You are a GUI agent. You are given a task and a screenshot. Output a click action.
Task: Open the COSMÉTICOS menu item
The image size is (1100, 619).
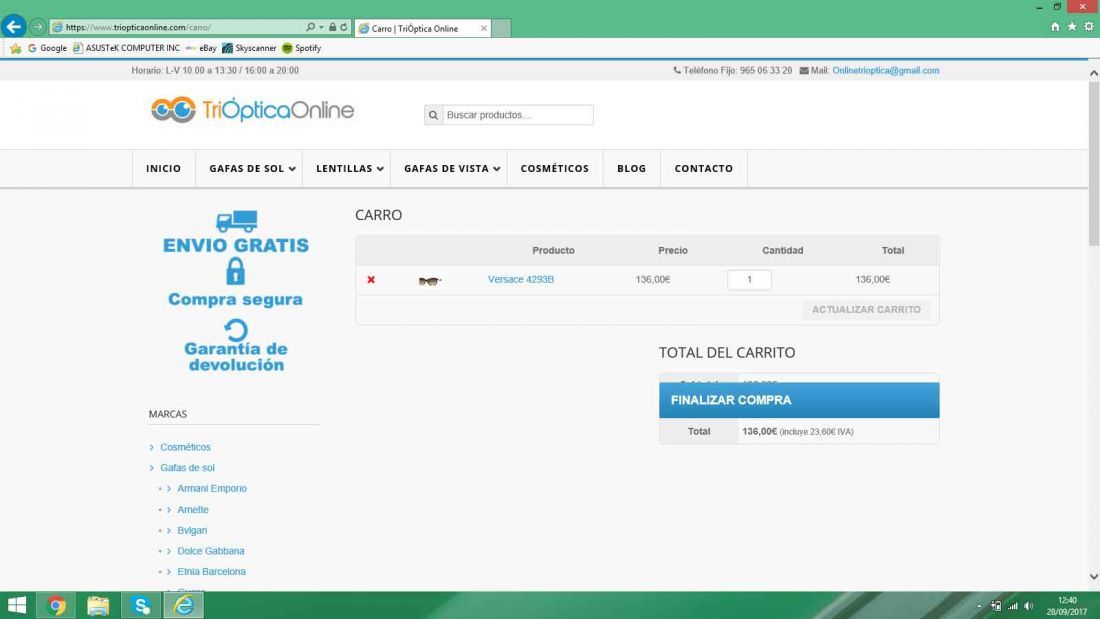click(x=555, y=168)
